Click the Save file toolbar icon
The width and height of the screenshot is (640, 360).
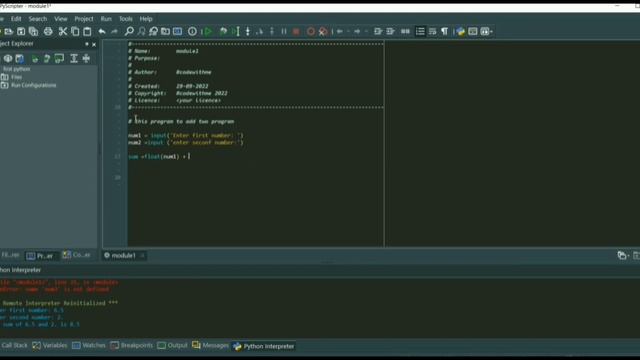point(21,31)
